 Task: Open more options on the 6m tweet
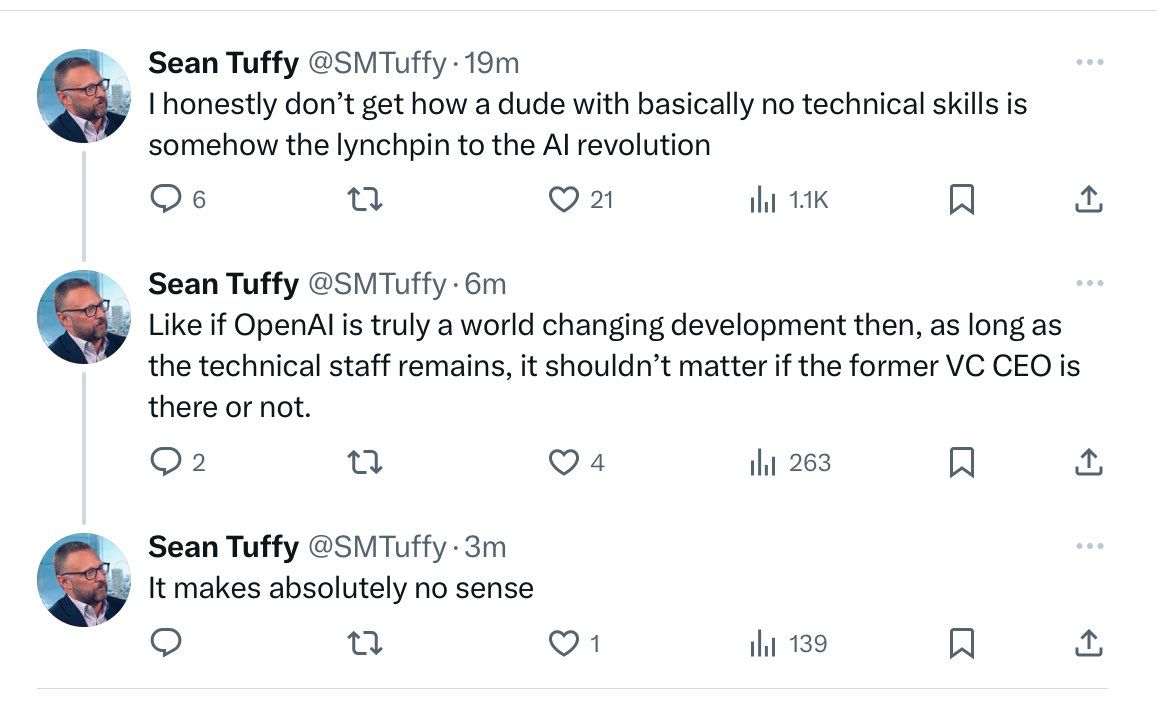[1089, 284]
